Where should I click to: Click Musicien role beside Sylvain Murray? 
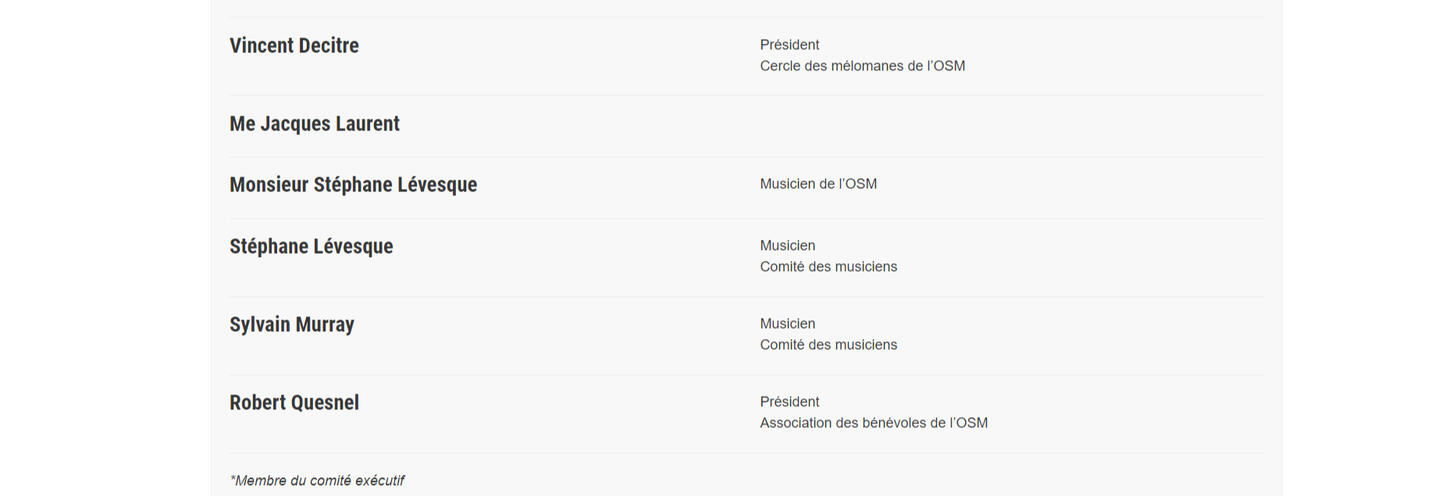pyautogui.click(x=787, y=324)
